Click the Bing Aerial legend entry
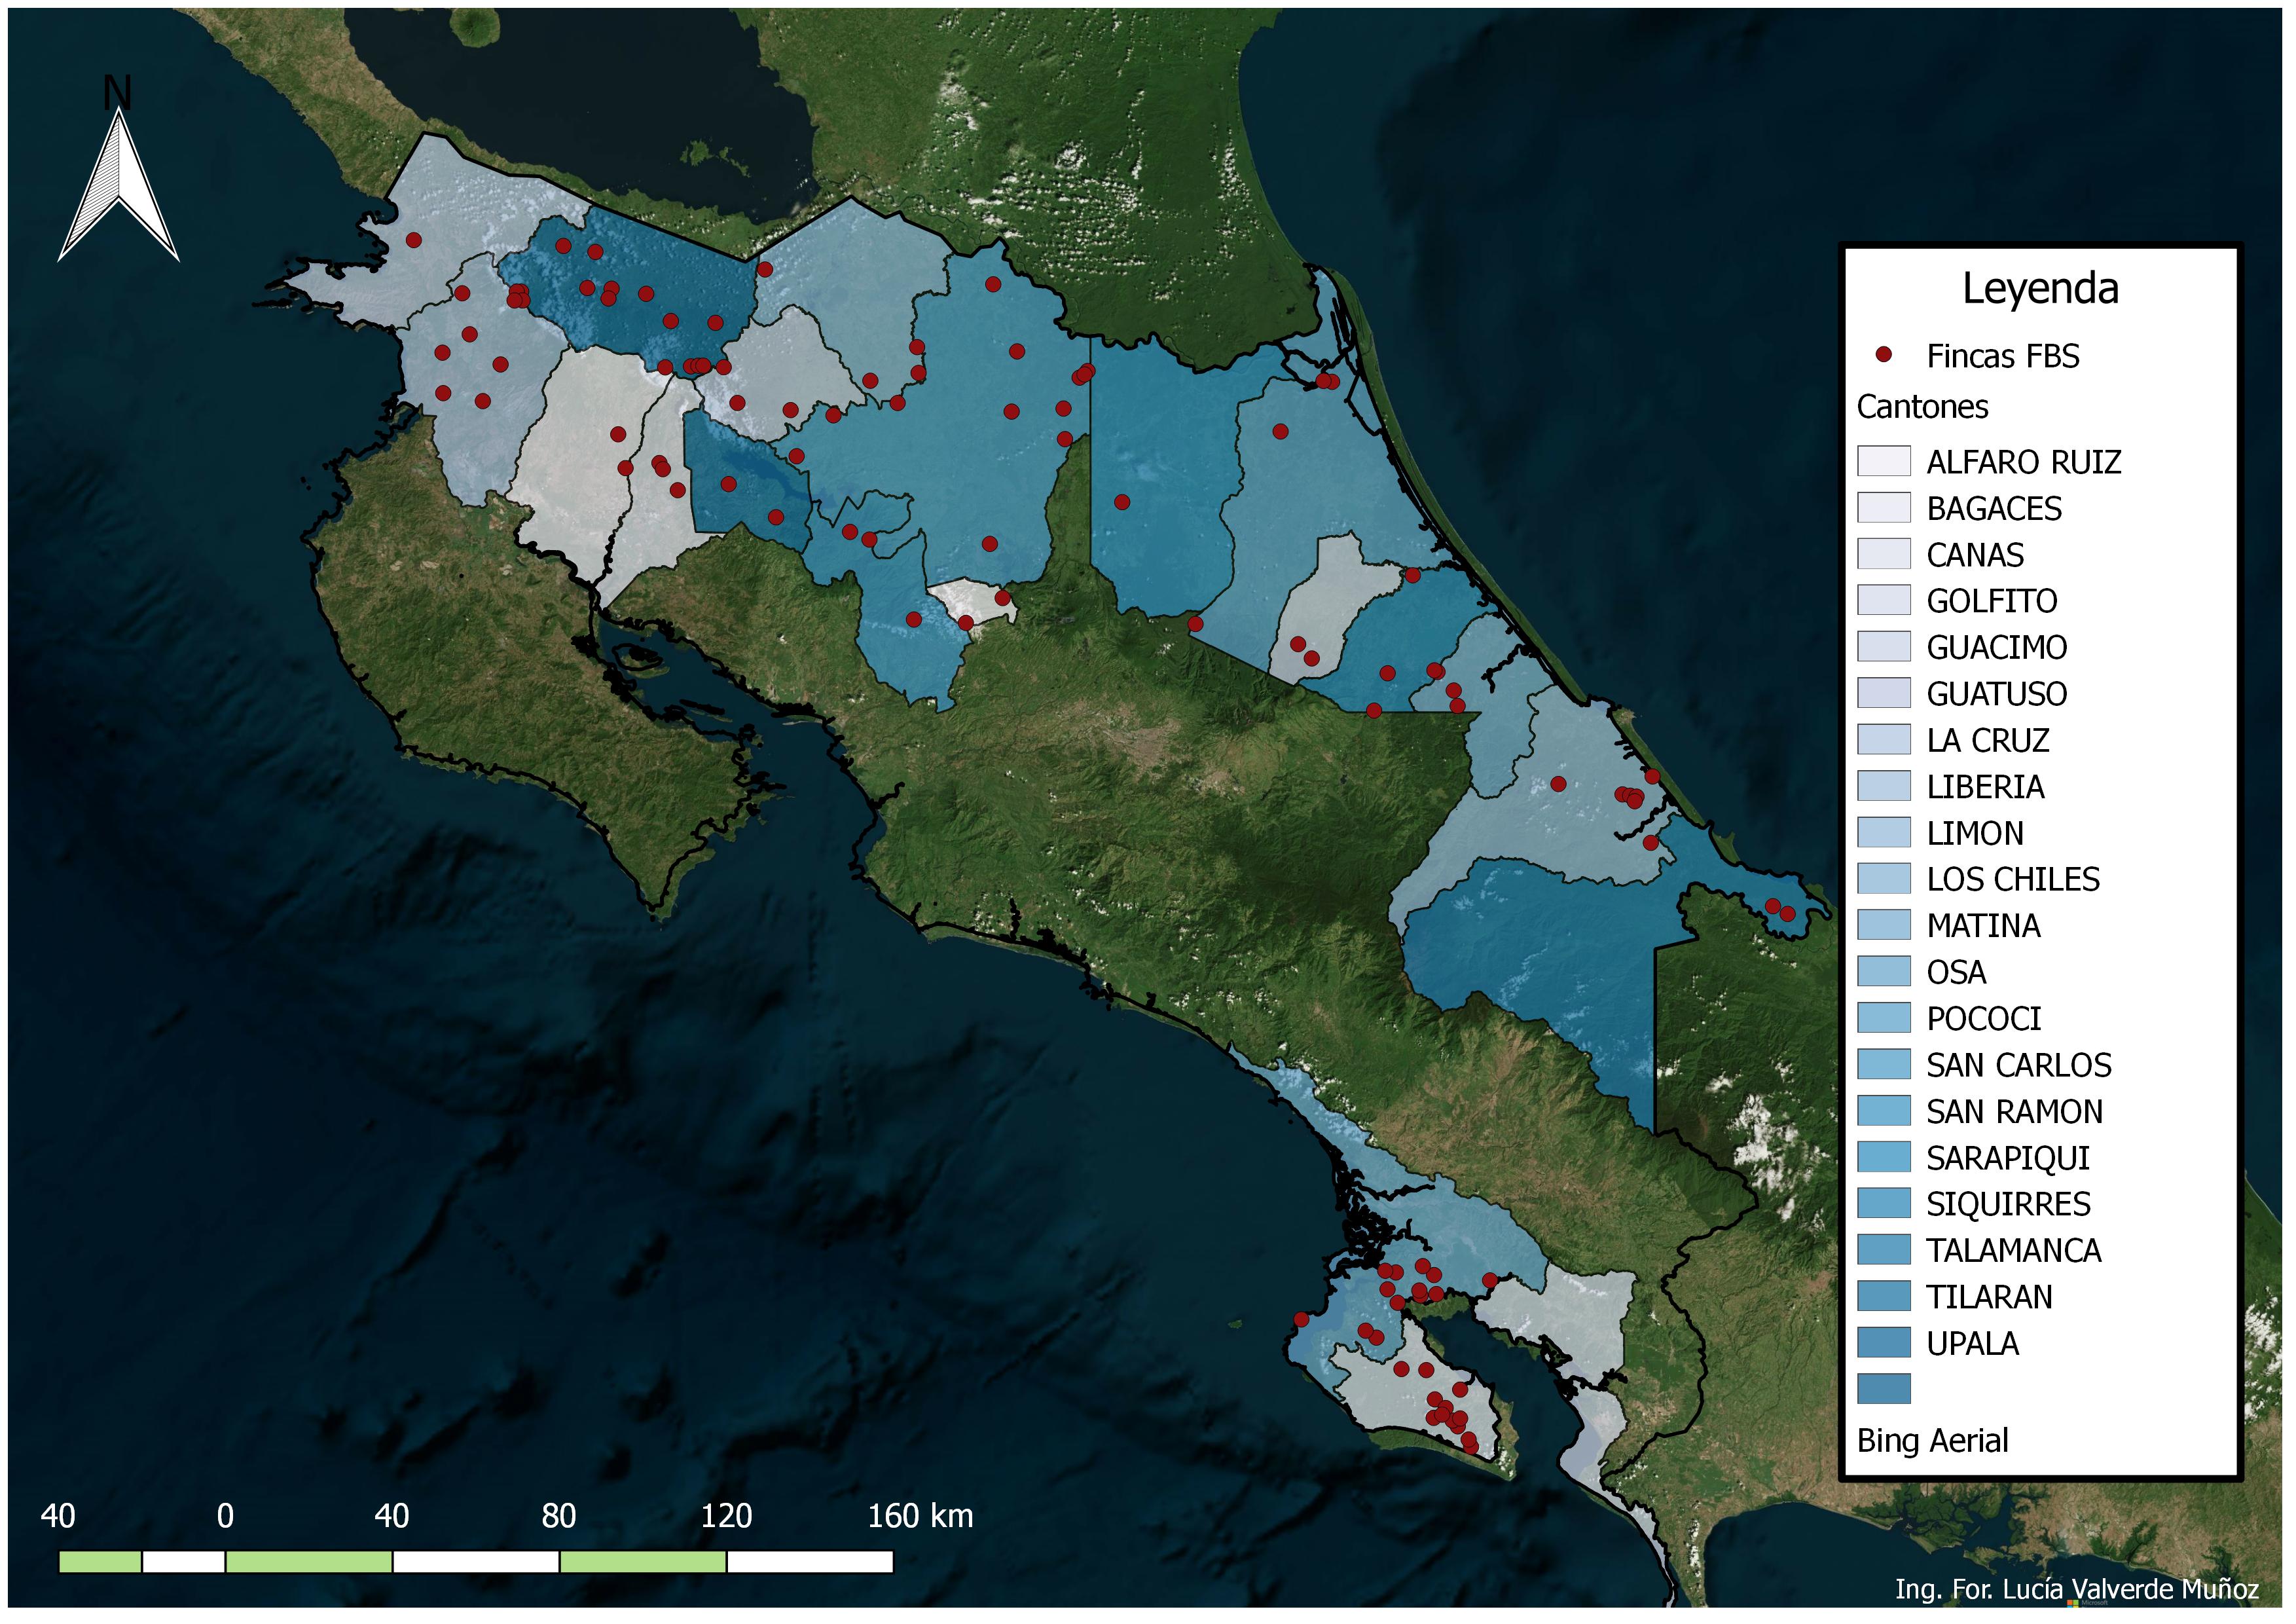This screenshot has height=1624, width=2296. (1932, 1441)
